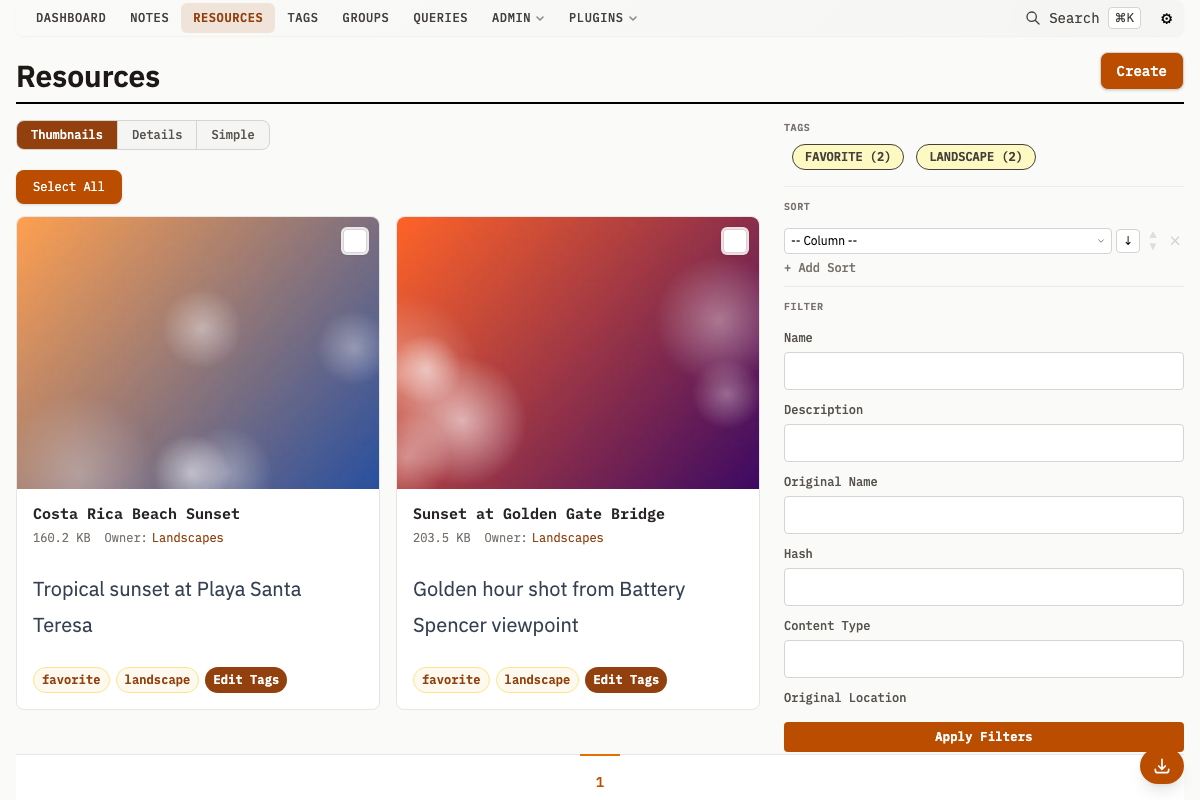The width and height of the screenshot is (1200, 800).
Task: Open the settings gear icon
Action: (1166, 18)
